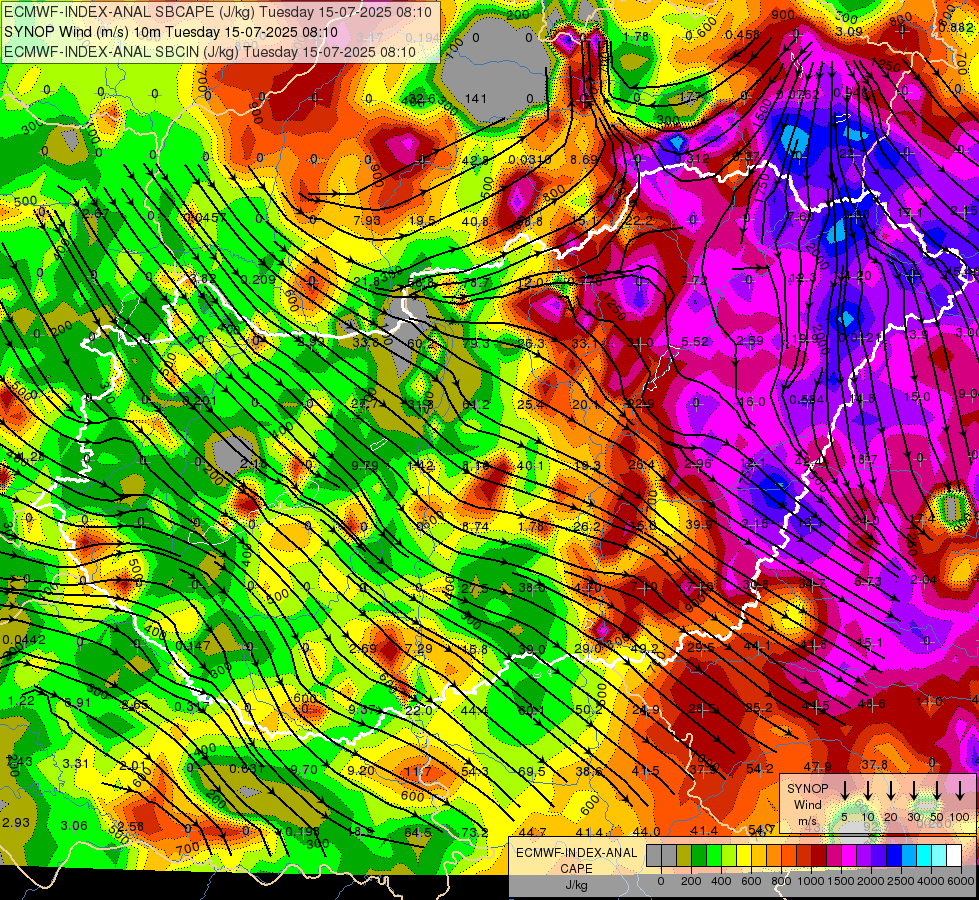Click the map value 0.882 in the corner
Viewport: 979px width, 900px height.
coord(956,27)
